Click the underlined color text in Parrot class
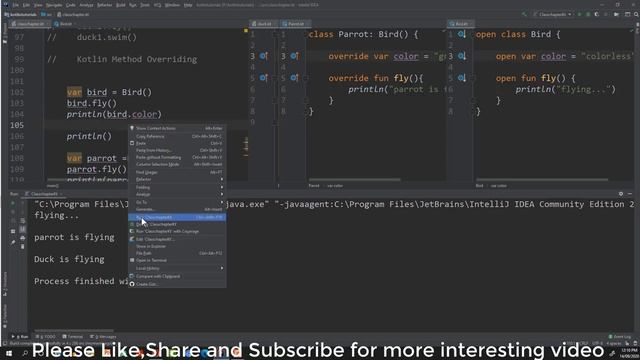 406,56
